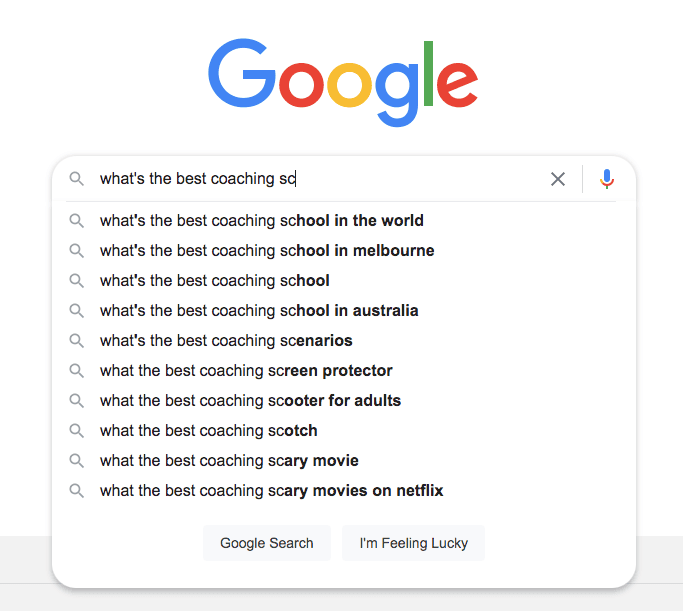Viewport: 683px width, 611px height.
Task: Click inside the search text input
Action: coord(400,179)
